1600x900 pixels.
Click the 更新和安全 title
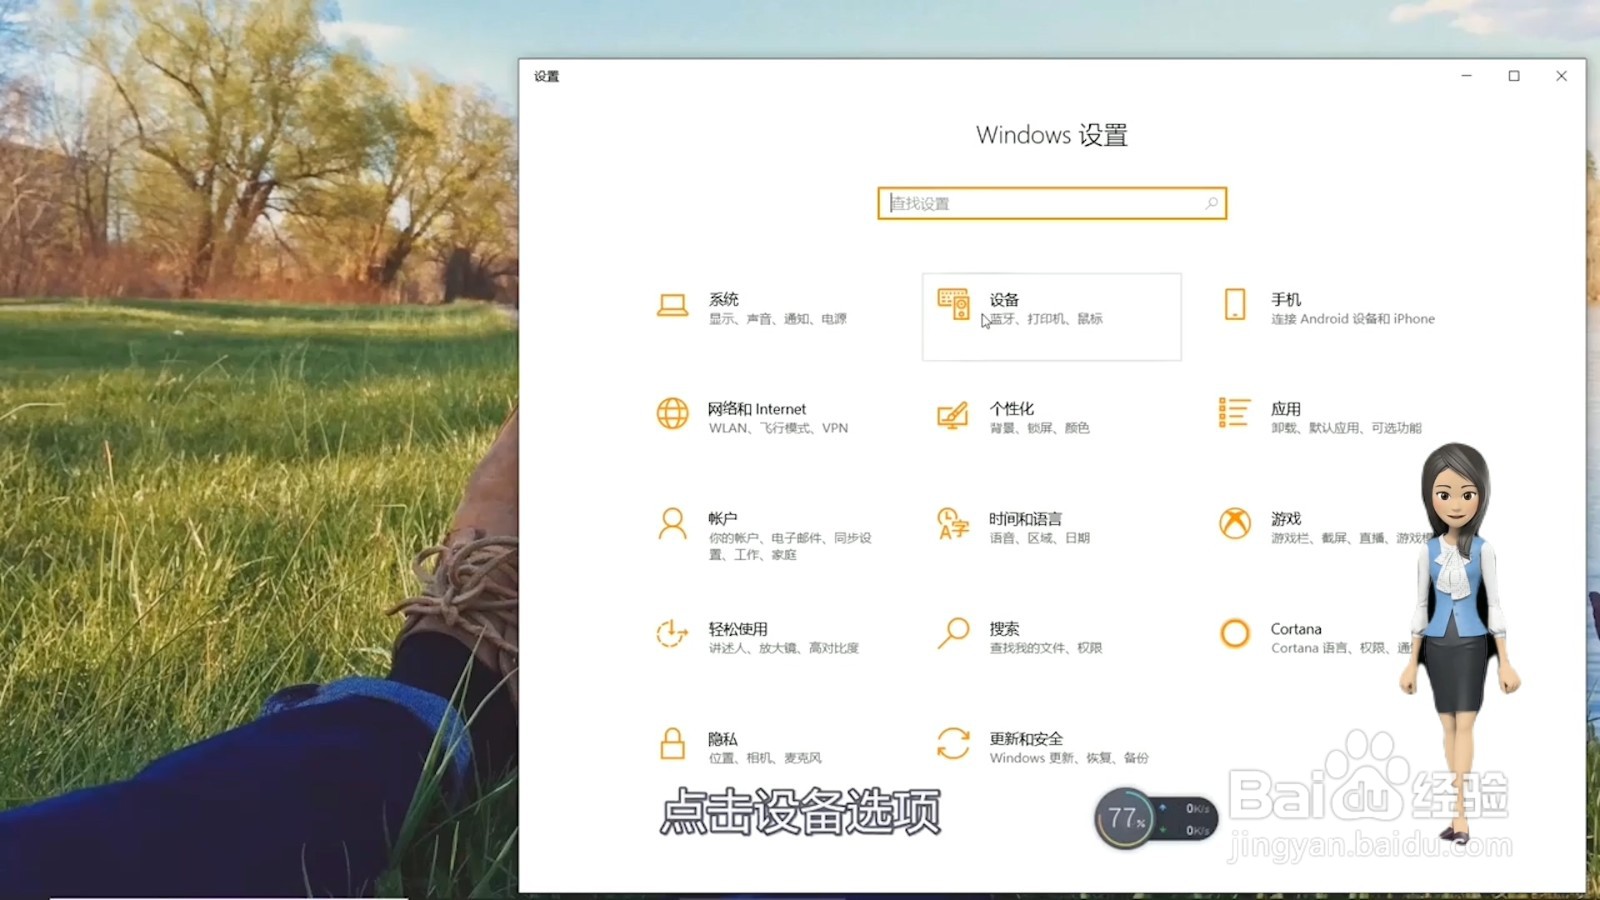pyautogui.click(x=1026, y=739)
